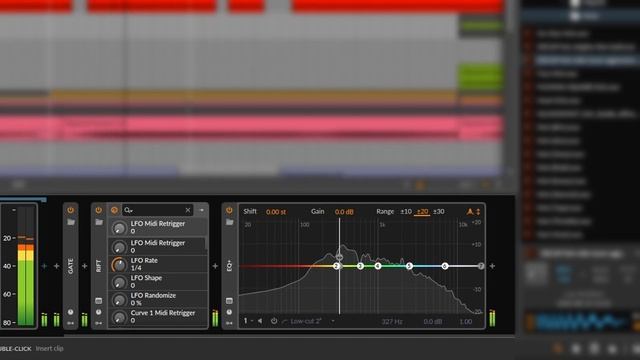Toggle the orange spectrum analyzer icon
Screen dimensions: 640x360
tap(470, 211)
